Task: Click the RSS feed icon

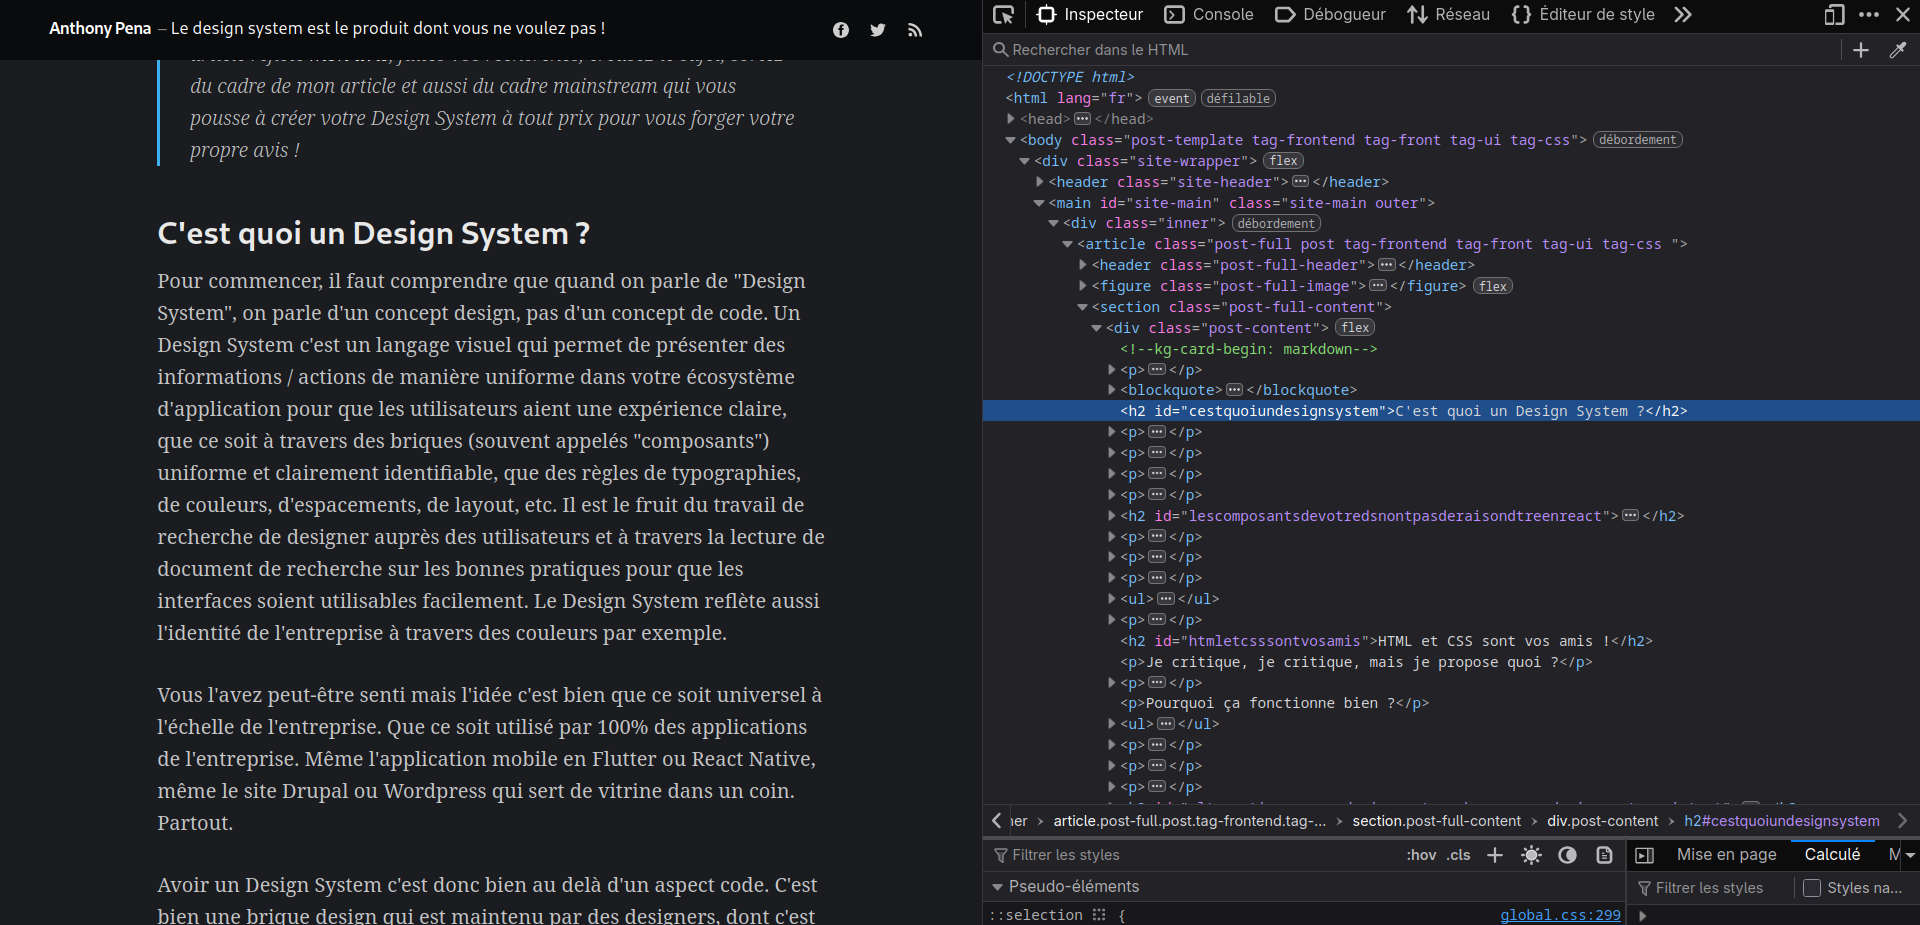Action: (914, 30)
